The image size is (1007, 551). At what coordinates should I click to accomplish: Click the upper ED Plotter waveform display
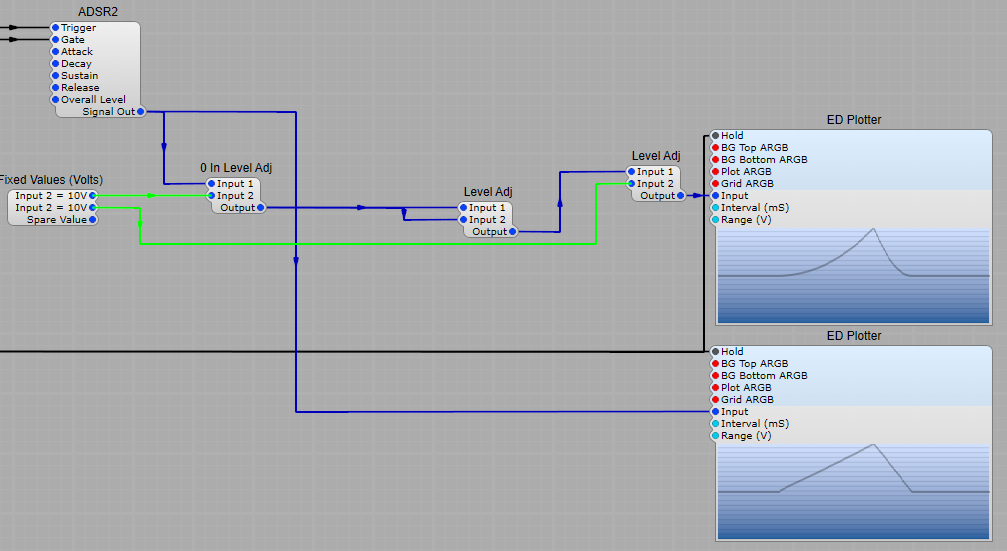click(853, 275)
